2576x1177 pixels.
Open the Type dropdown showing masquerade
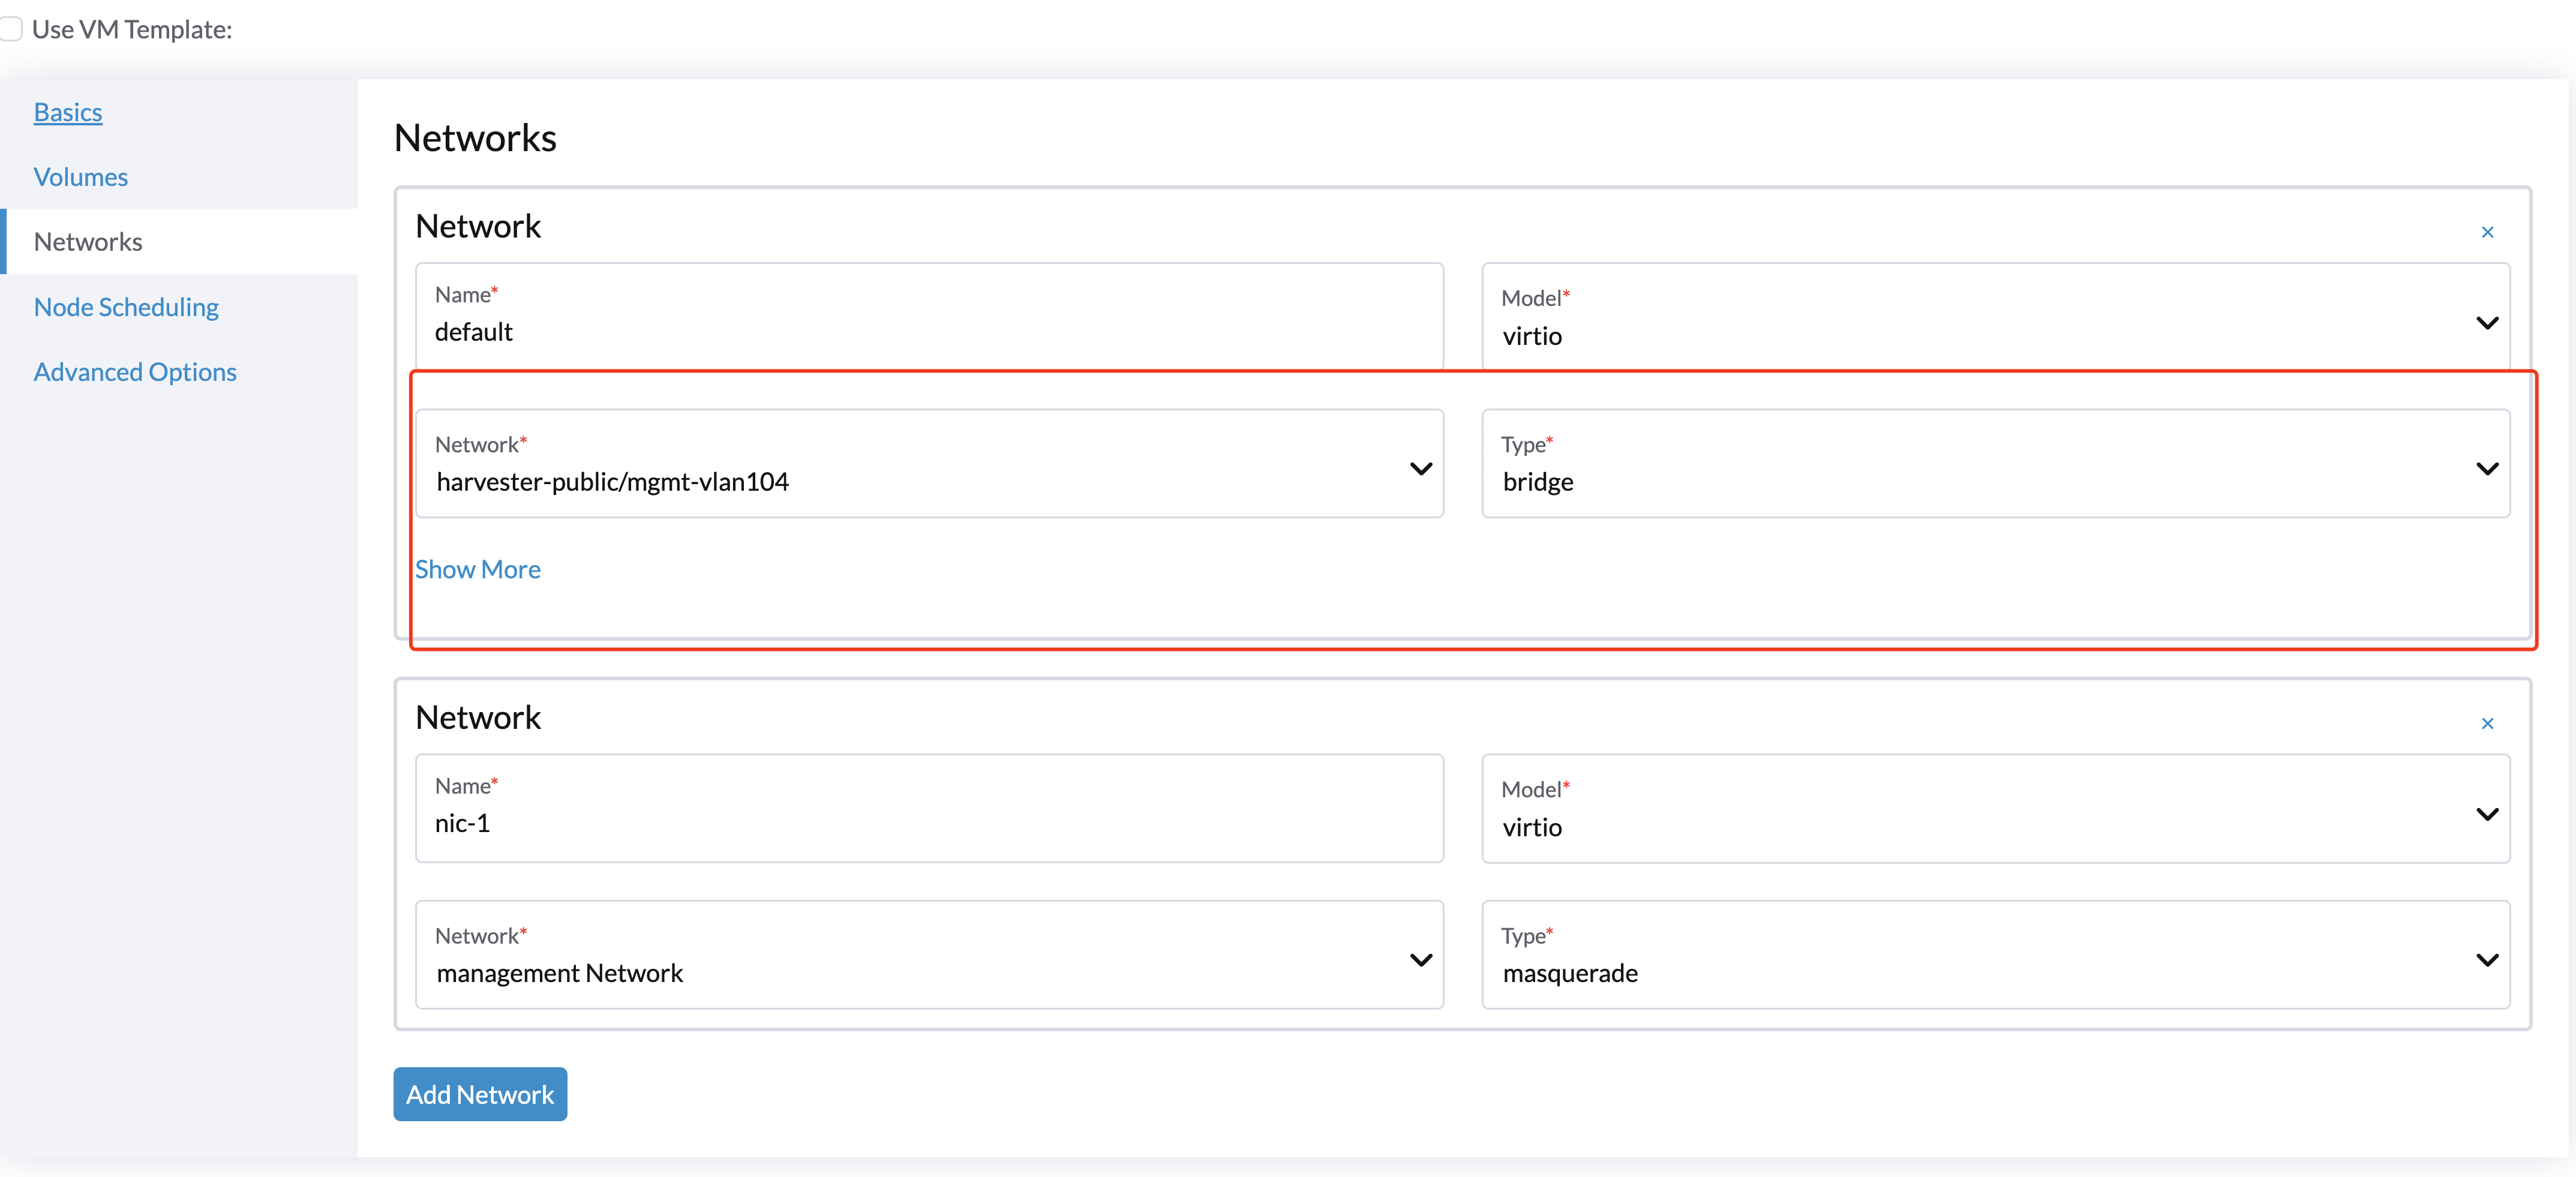click(2487, 958)
